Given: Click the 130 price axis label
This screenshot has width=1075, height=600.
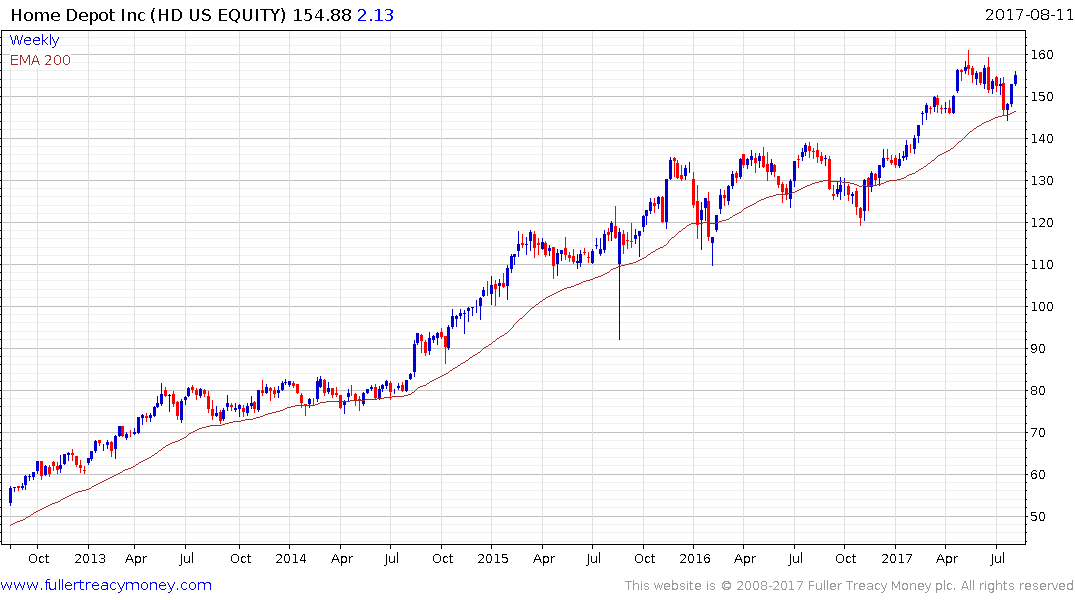Looking at the screenshot, I should point(1042,181).
